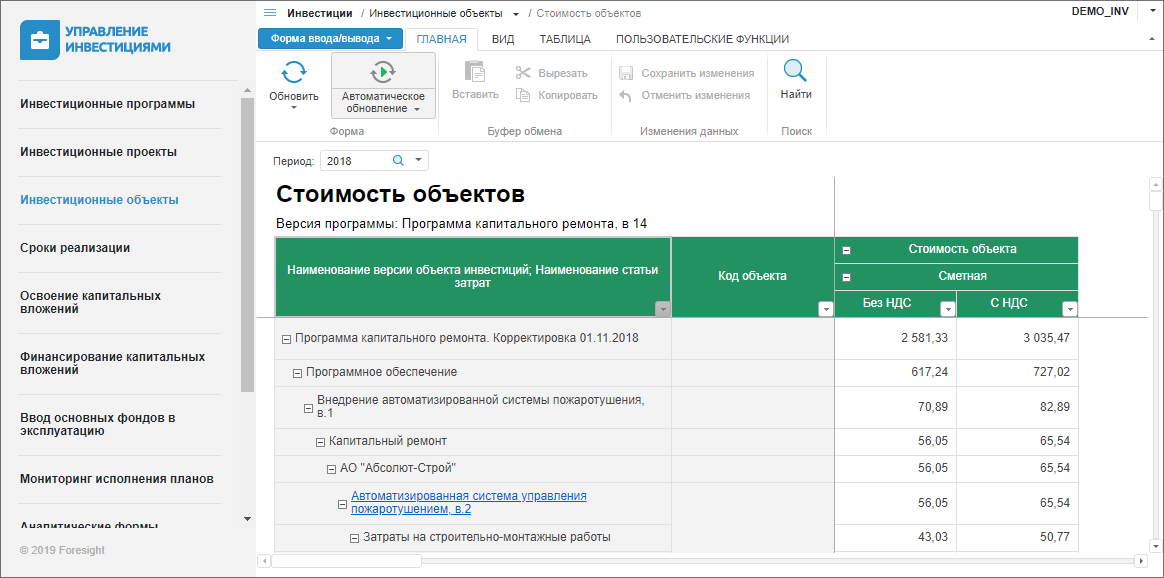Screen dimensions: 1164x578
Task: Click the Вырезать label
Action: 563,73
